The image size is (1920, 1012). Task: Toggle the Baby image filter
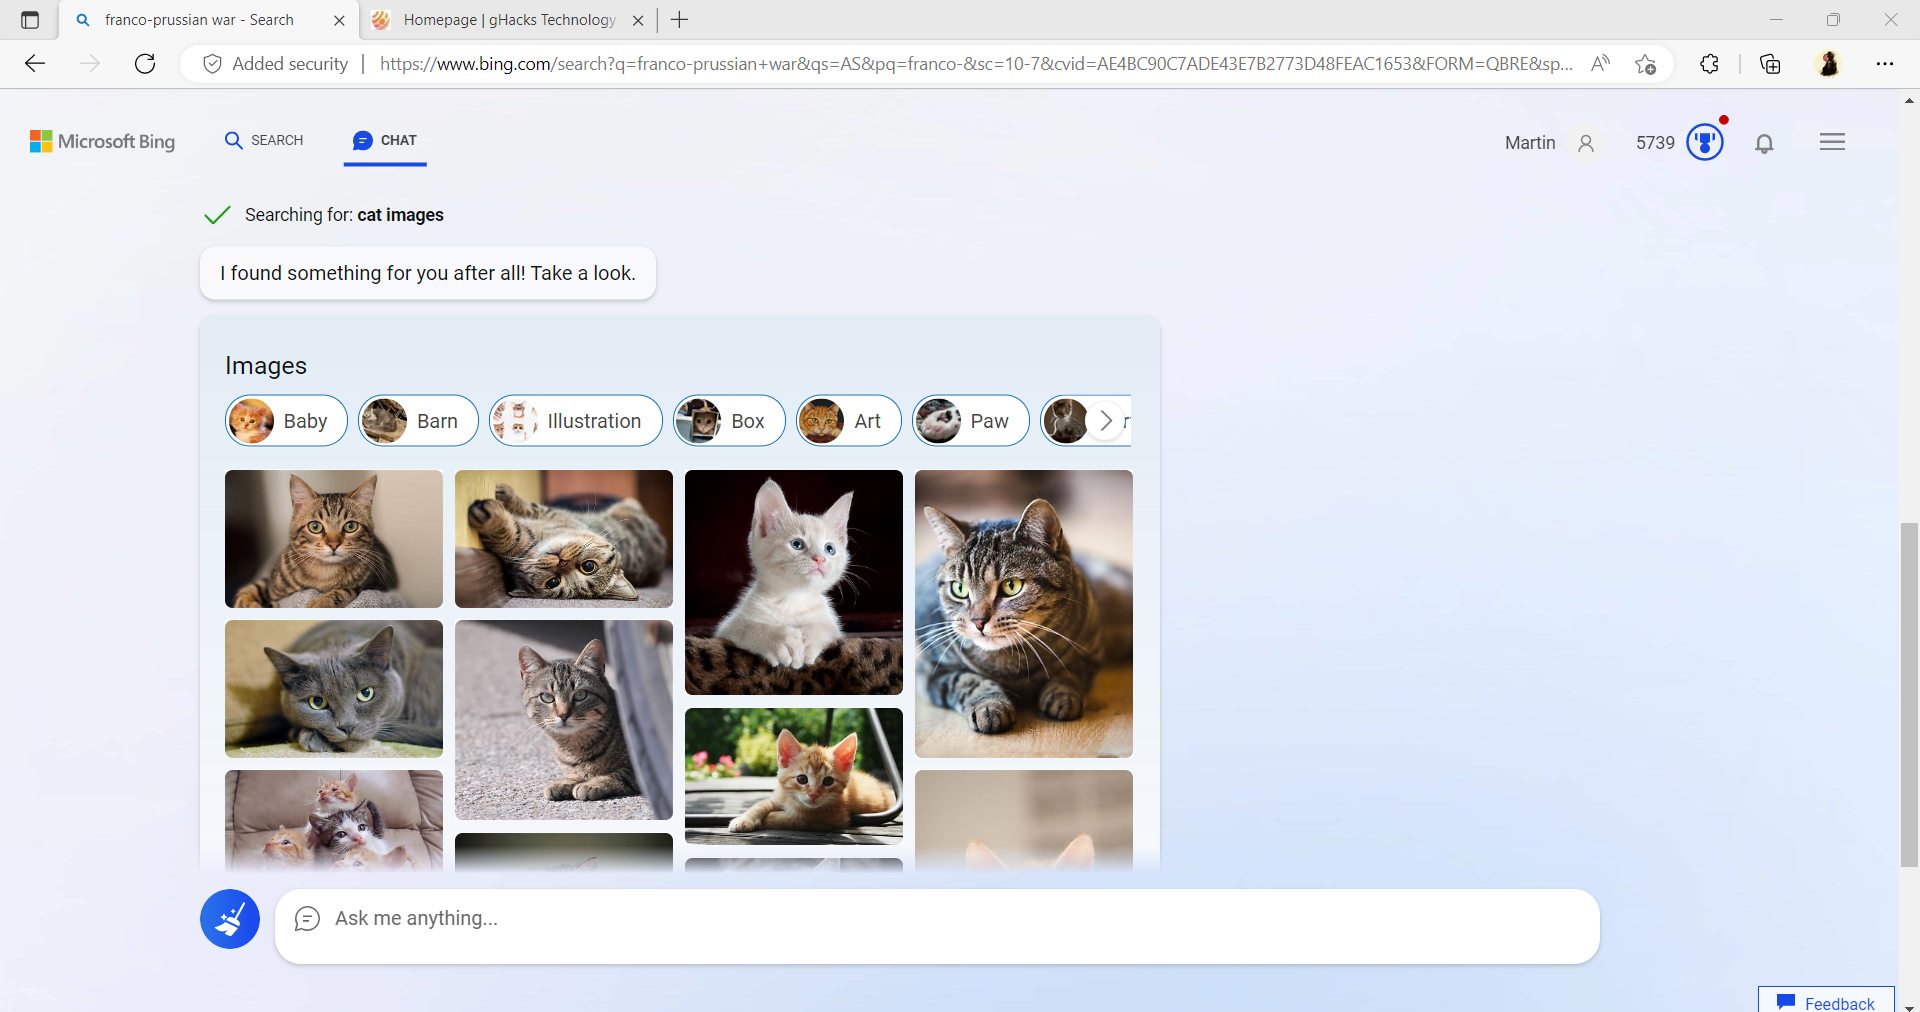(286, 420)
